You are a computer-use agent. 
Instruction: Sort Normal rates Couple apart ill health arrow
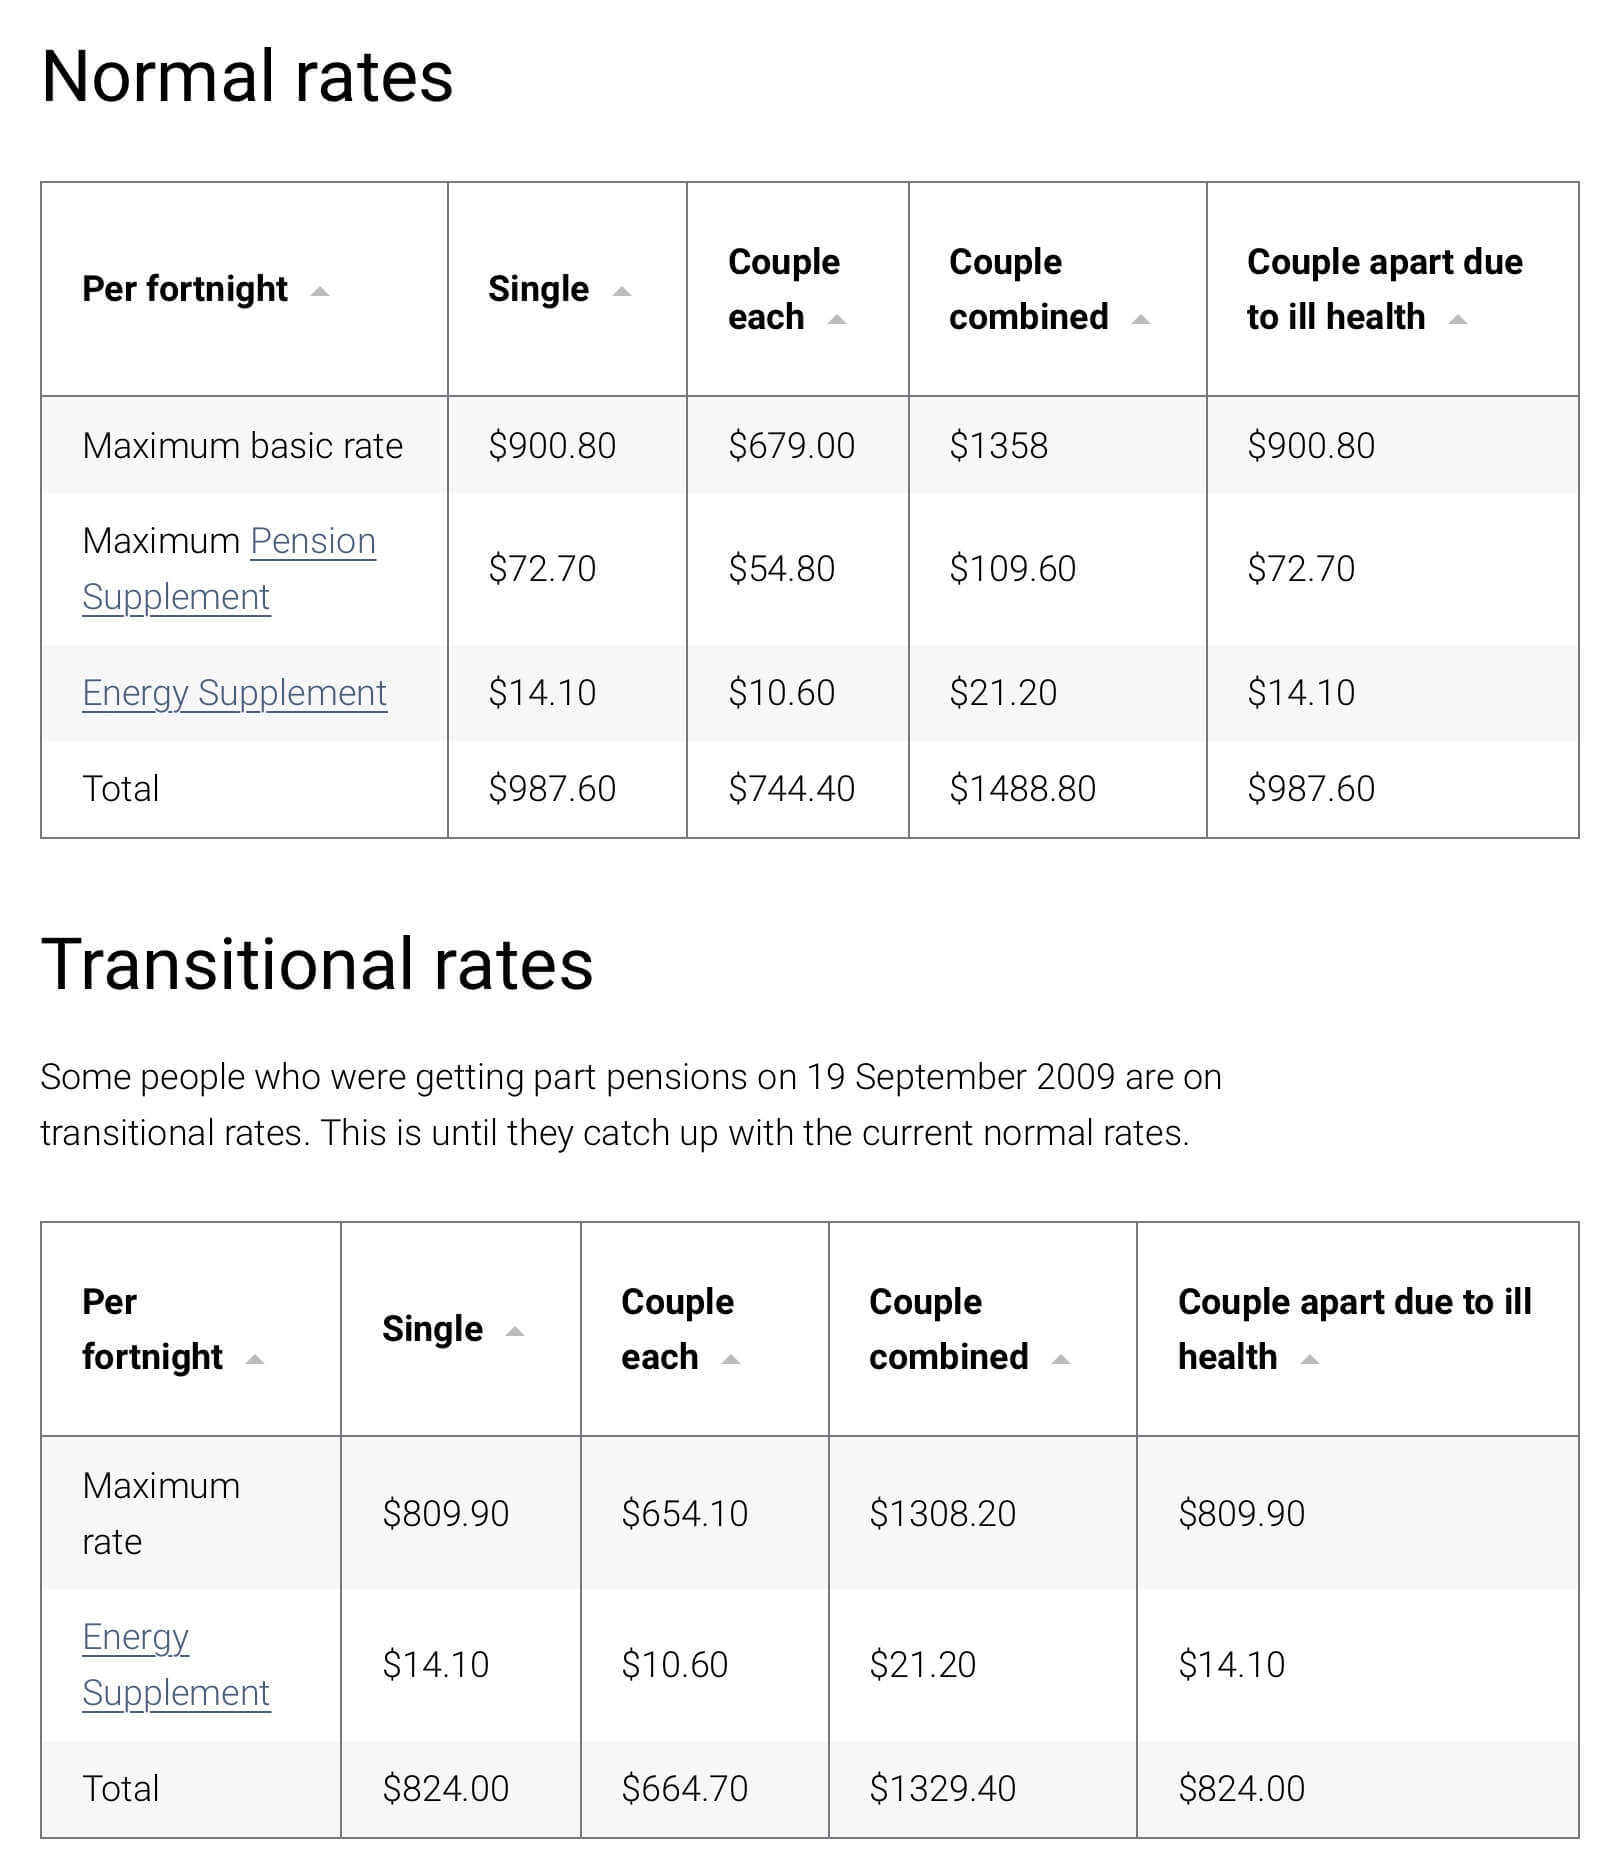coord(1458,320)
